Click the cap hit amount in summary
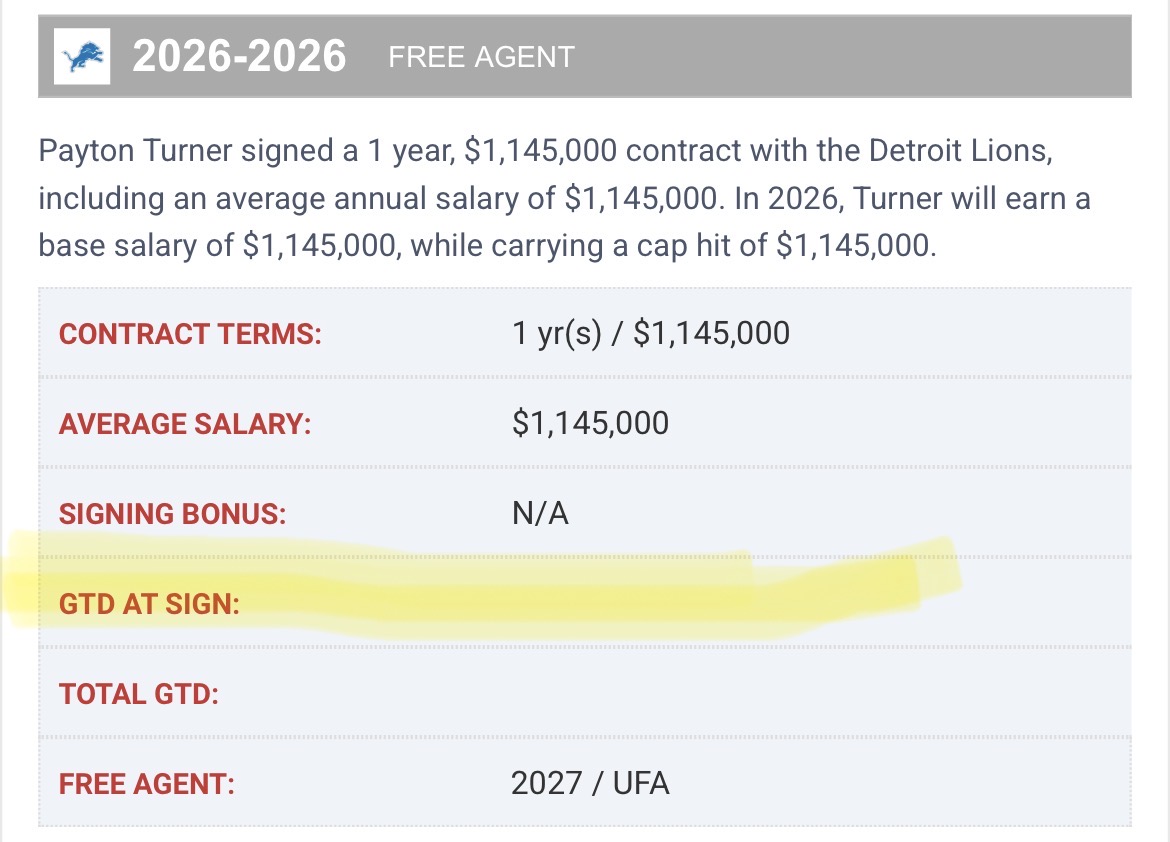This screenshot has width=1170, height=842. (x=855, y=246)
